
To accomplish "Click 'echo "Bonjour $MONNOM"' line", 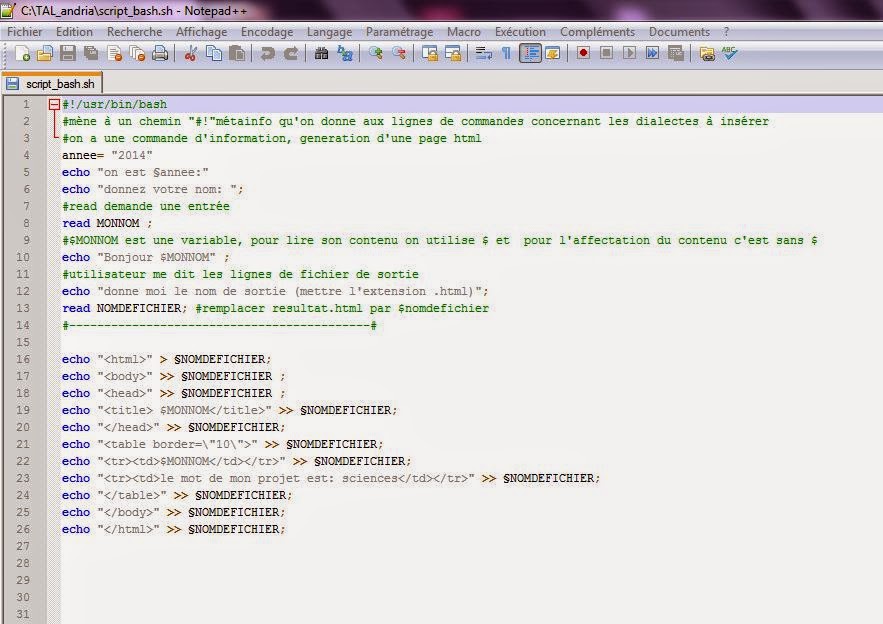I will [146, 257].
